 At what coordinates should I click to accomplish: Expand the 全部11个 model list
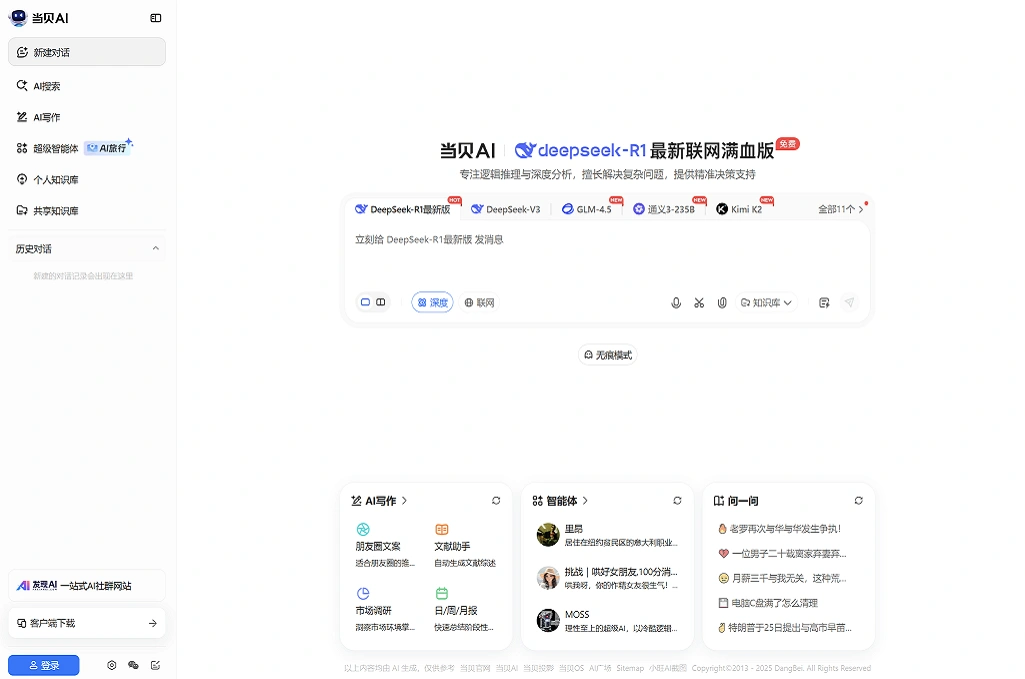coord(840,210)
